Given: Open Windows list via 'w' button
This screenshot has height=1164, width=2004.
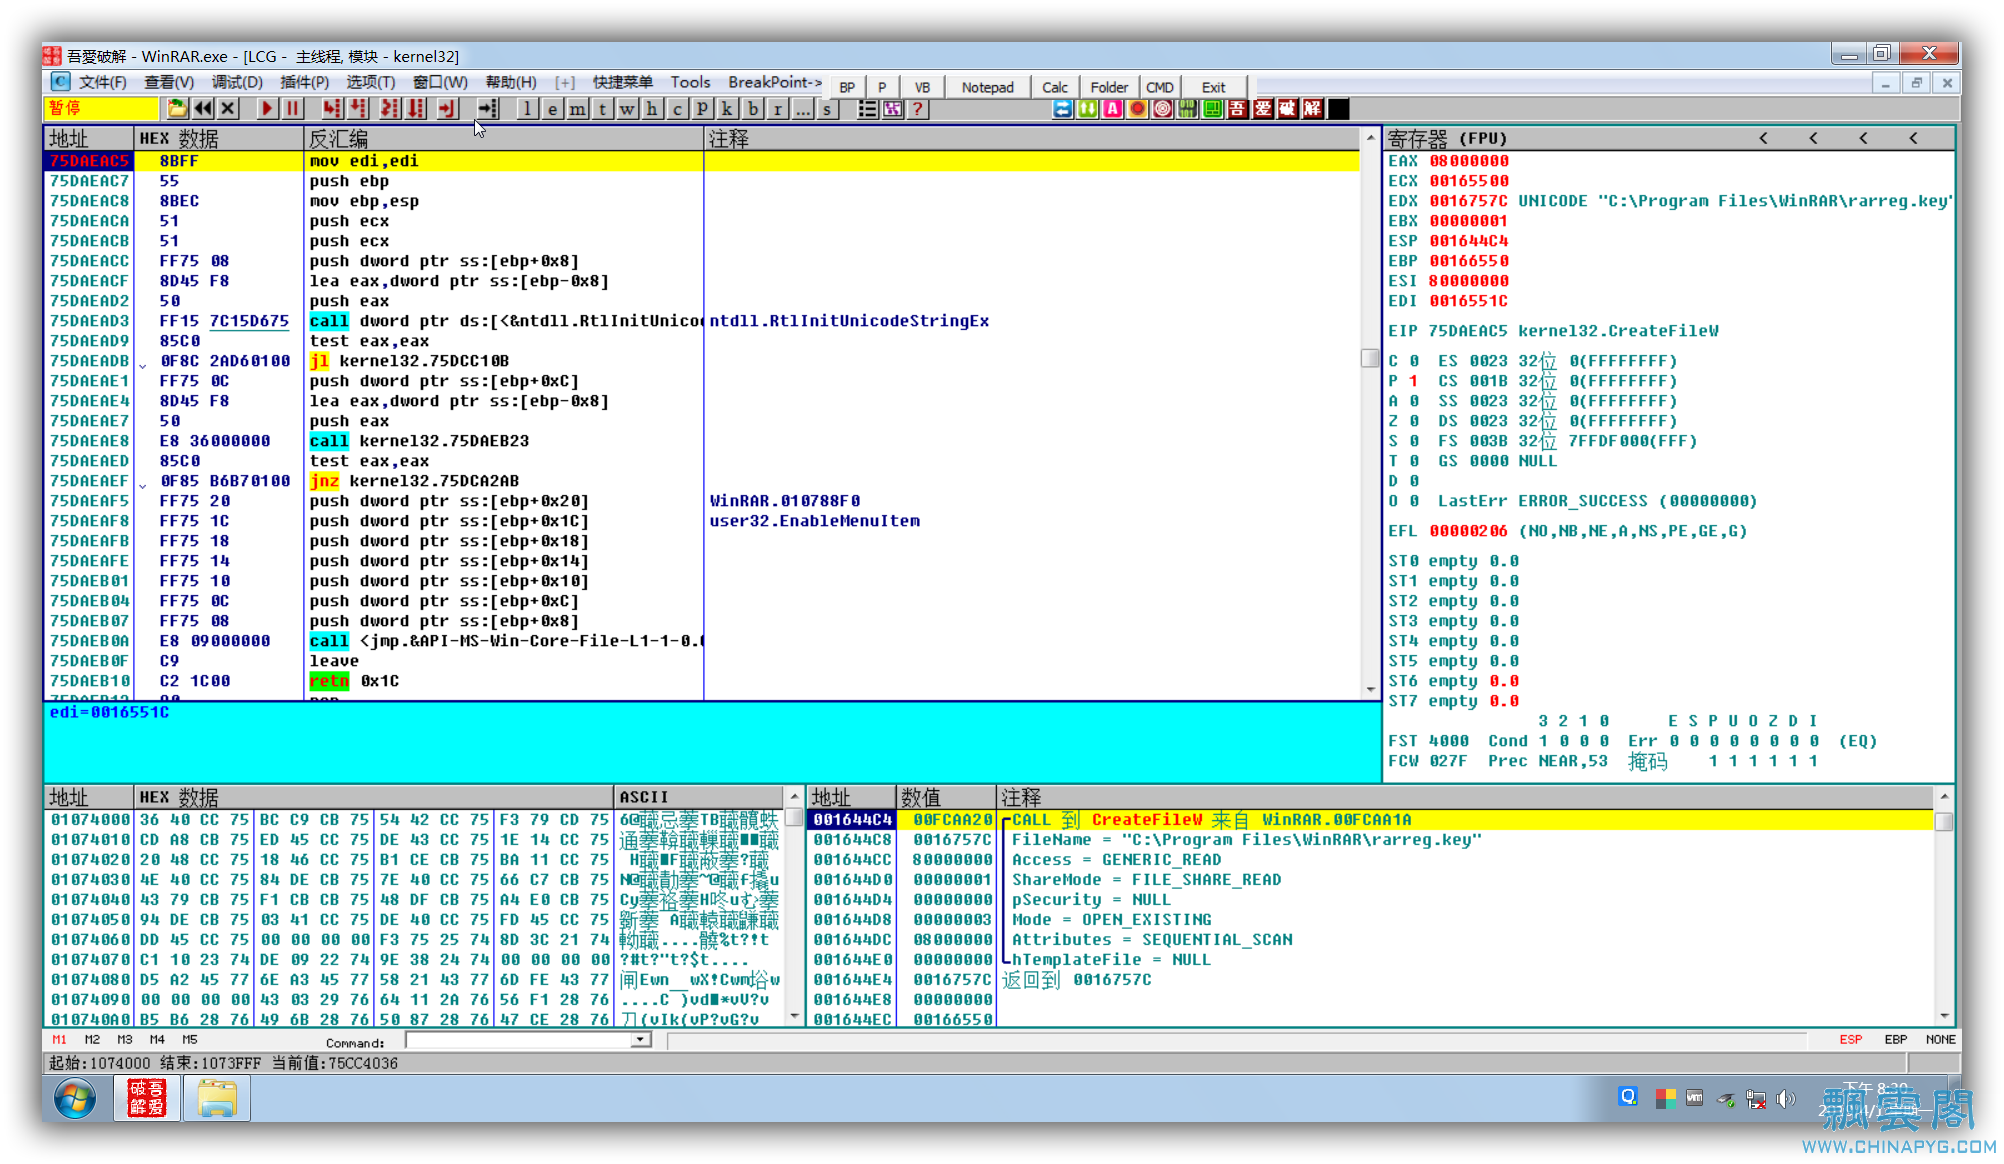Looking at the screenshot, I should [x=627, y=109].
